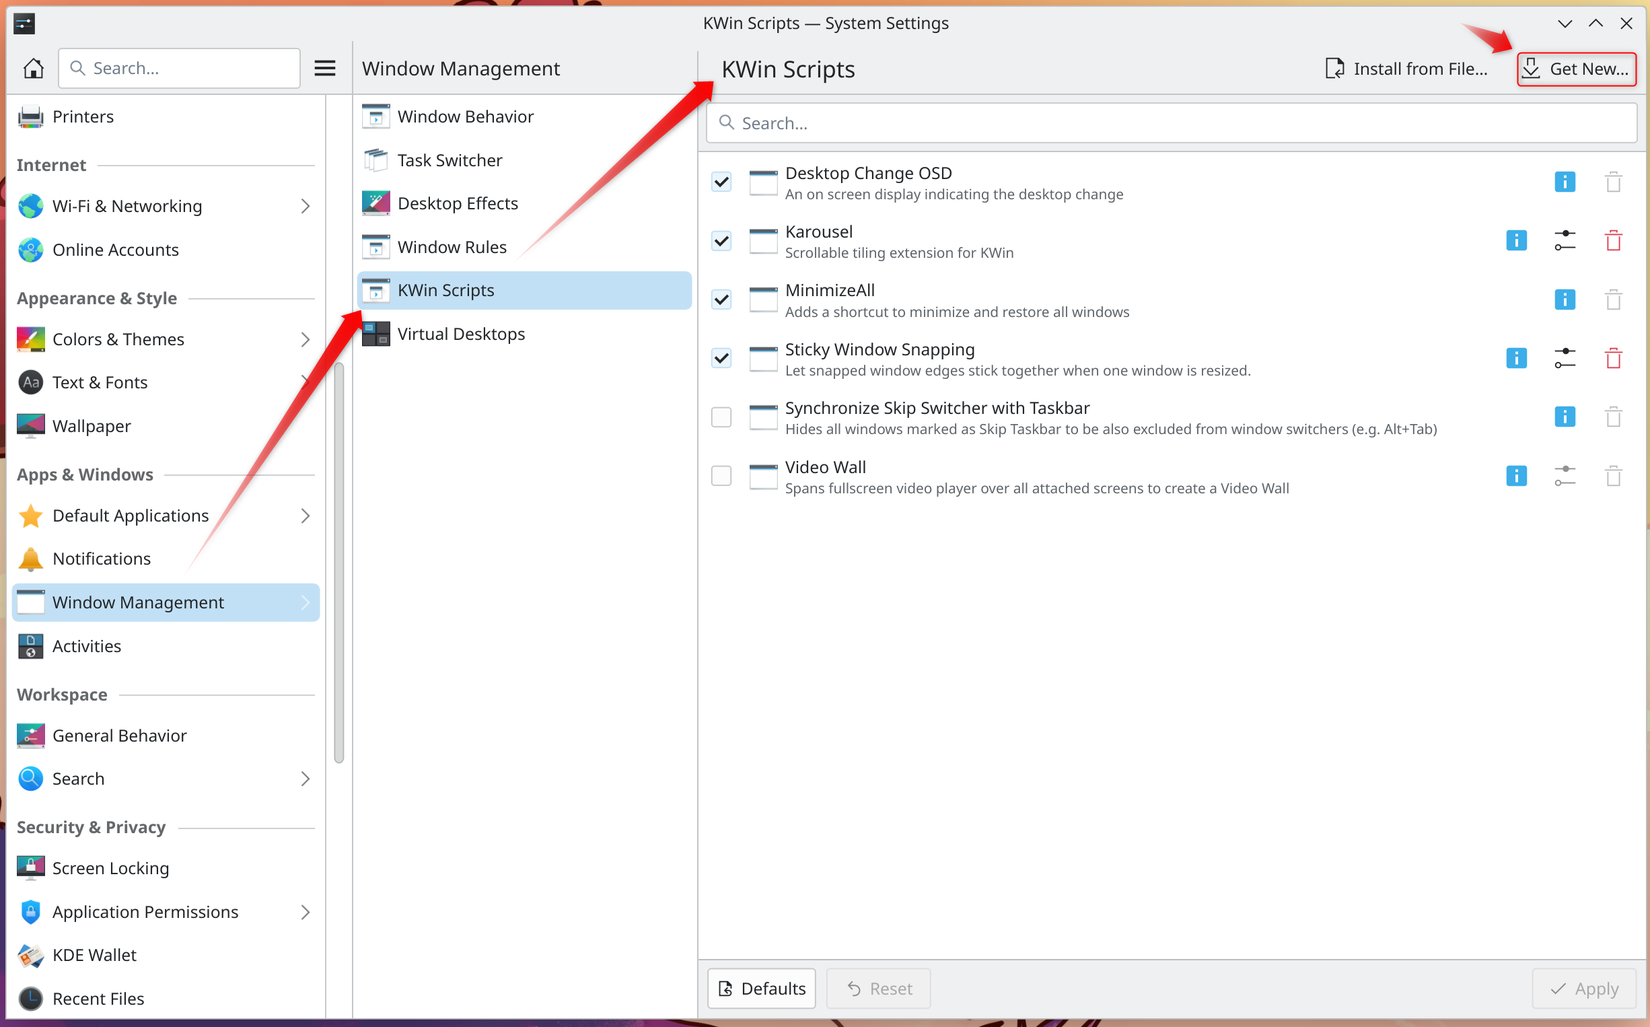
Task: Switch to Virtual Desktops page
Action: click(461, 333)
